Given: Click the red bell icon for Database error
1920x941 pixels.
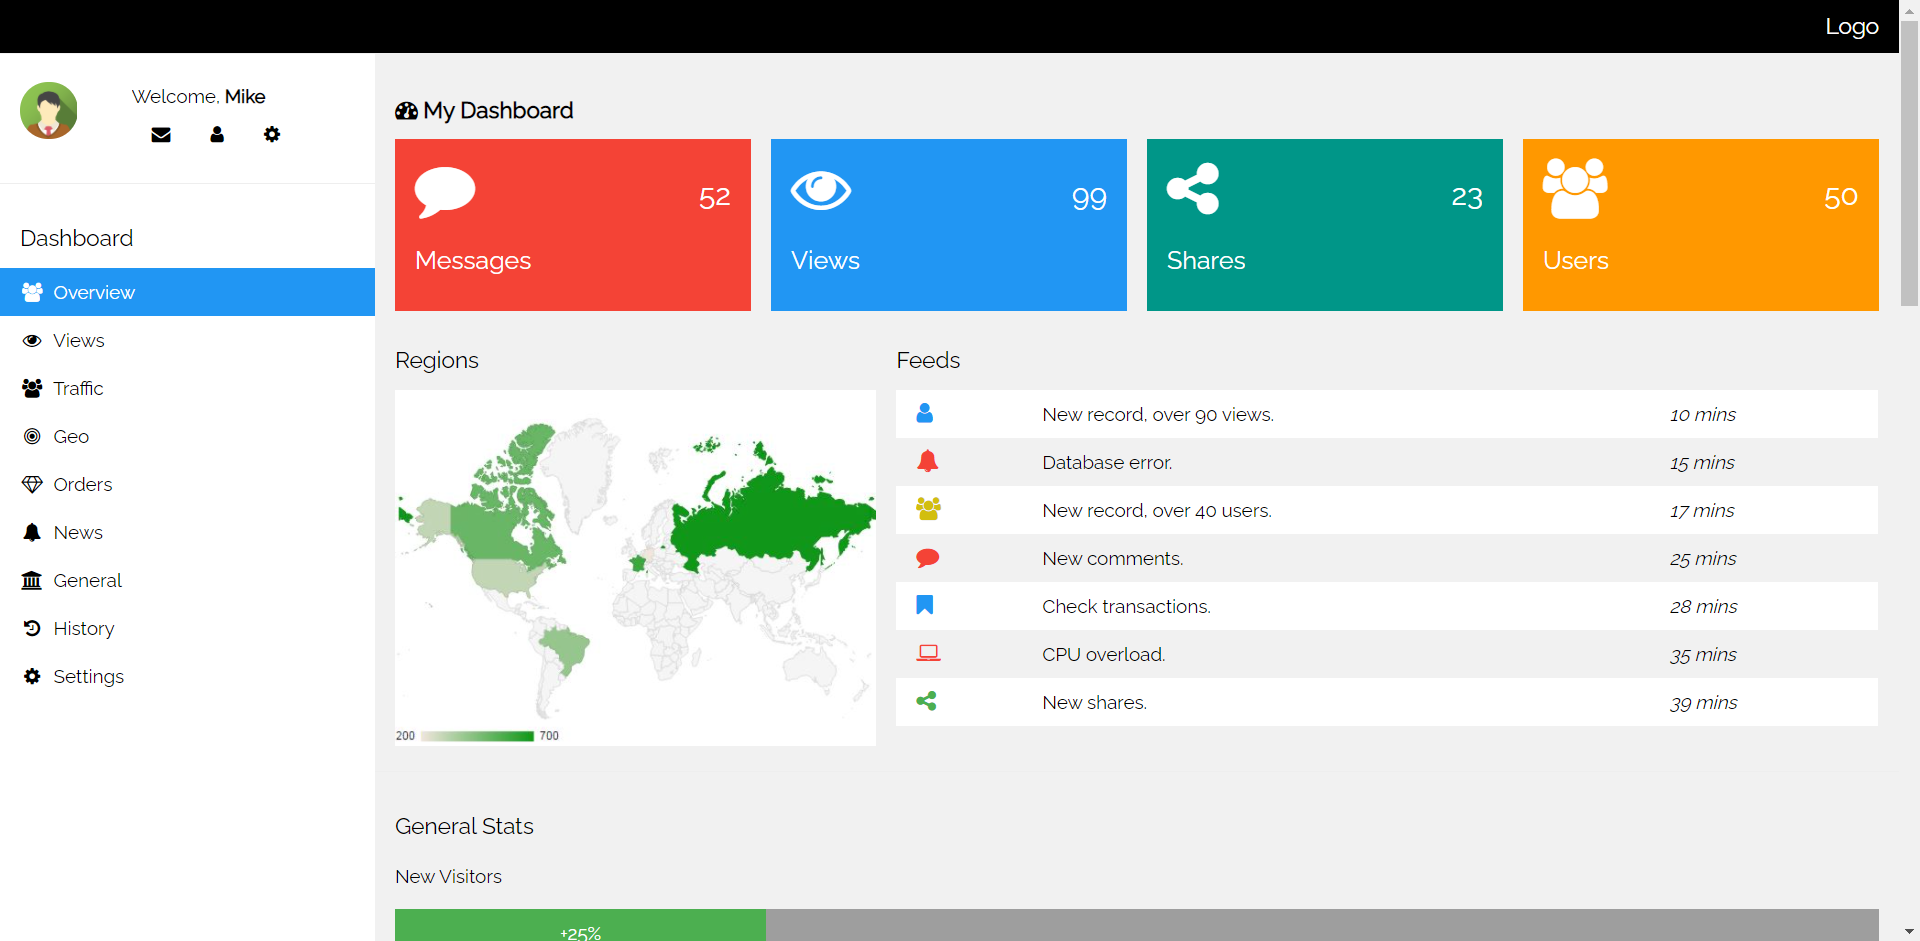Looking at the screenshot, I should click(928, 462).
